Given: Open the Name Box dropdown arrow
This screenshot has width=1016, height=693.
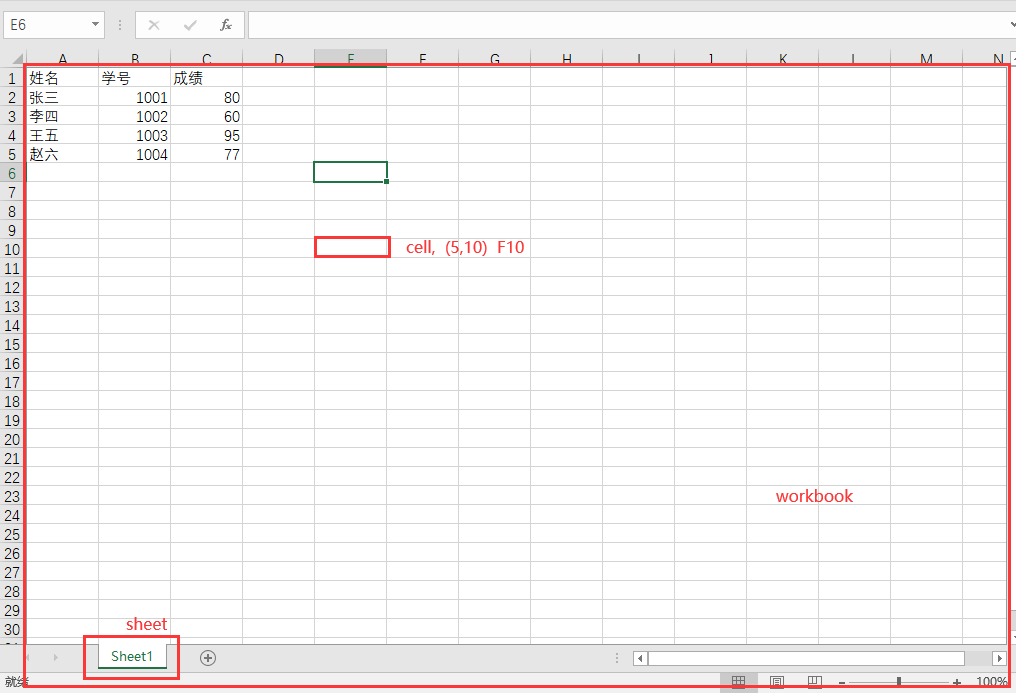Looking at the screenshot, I should tap(95, 25).
